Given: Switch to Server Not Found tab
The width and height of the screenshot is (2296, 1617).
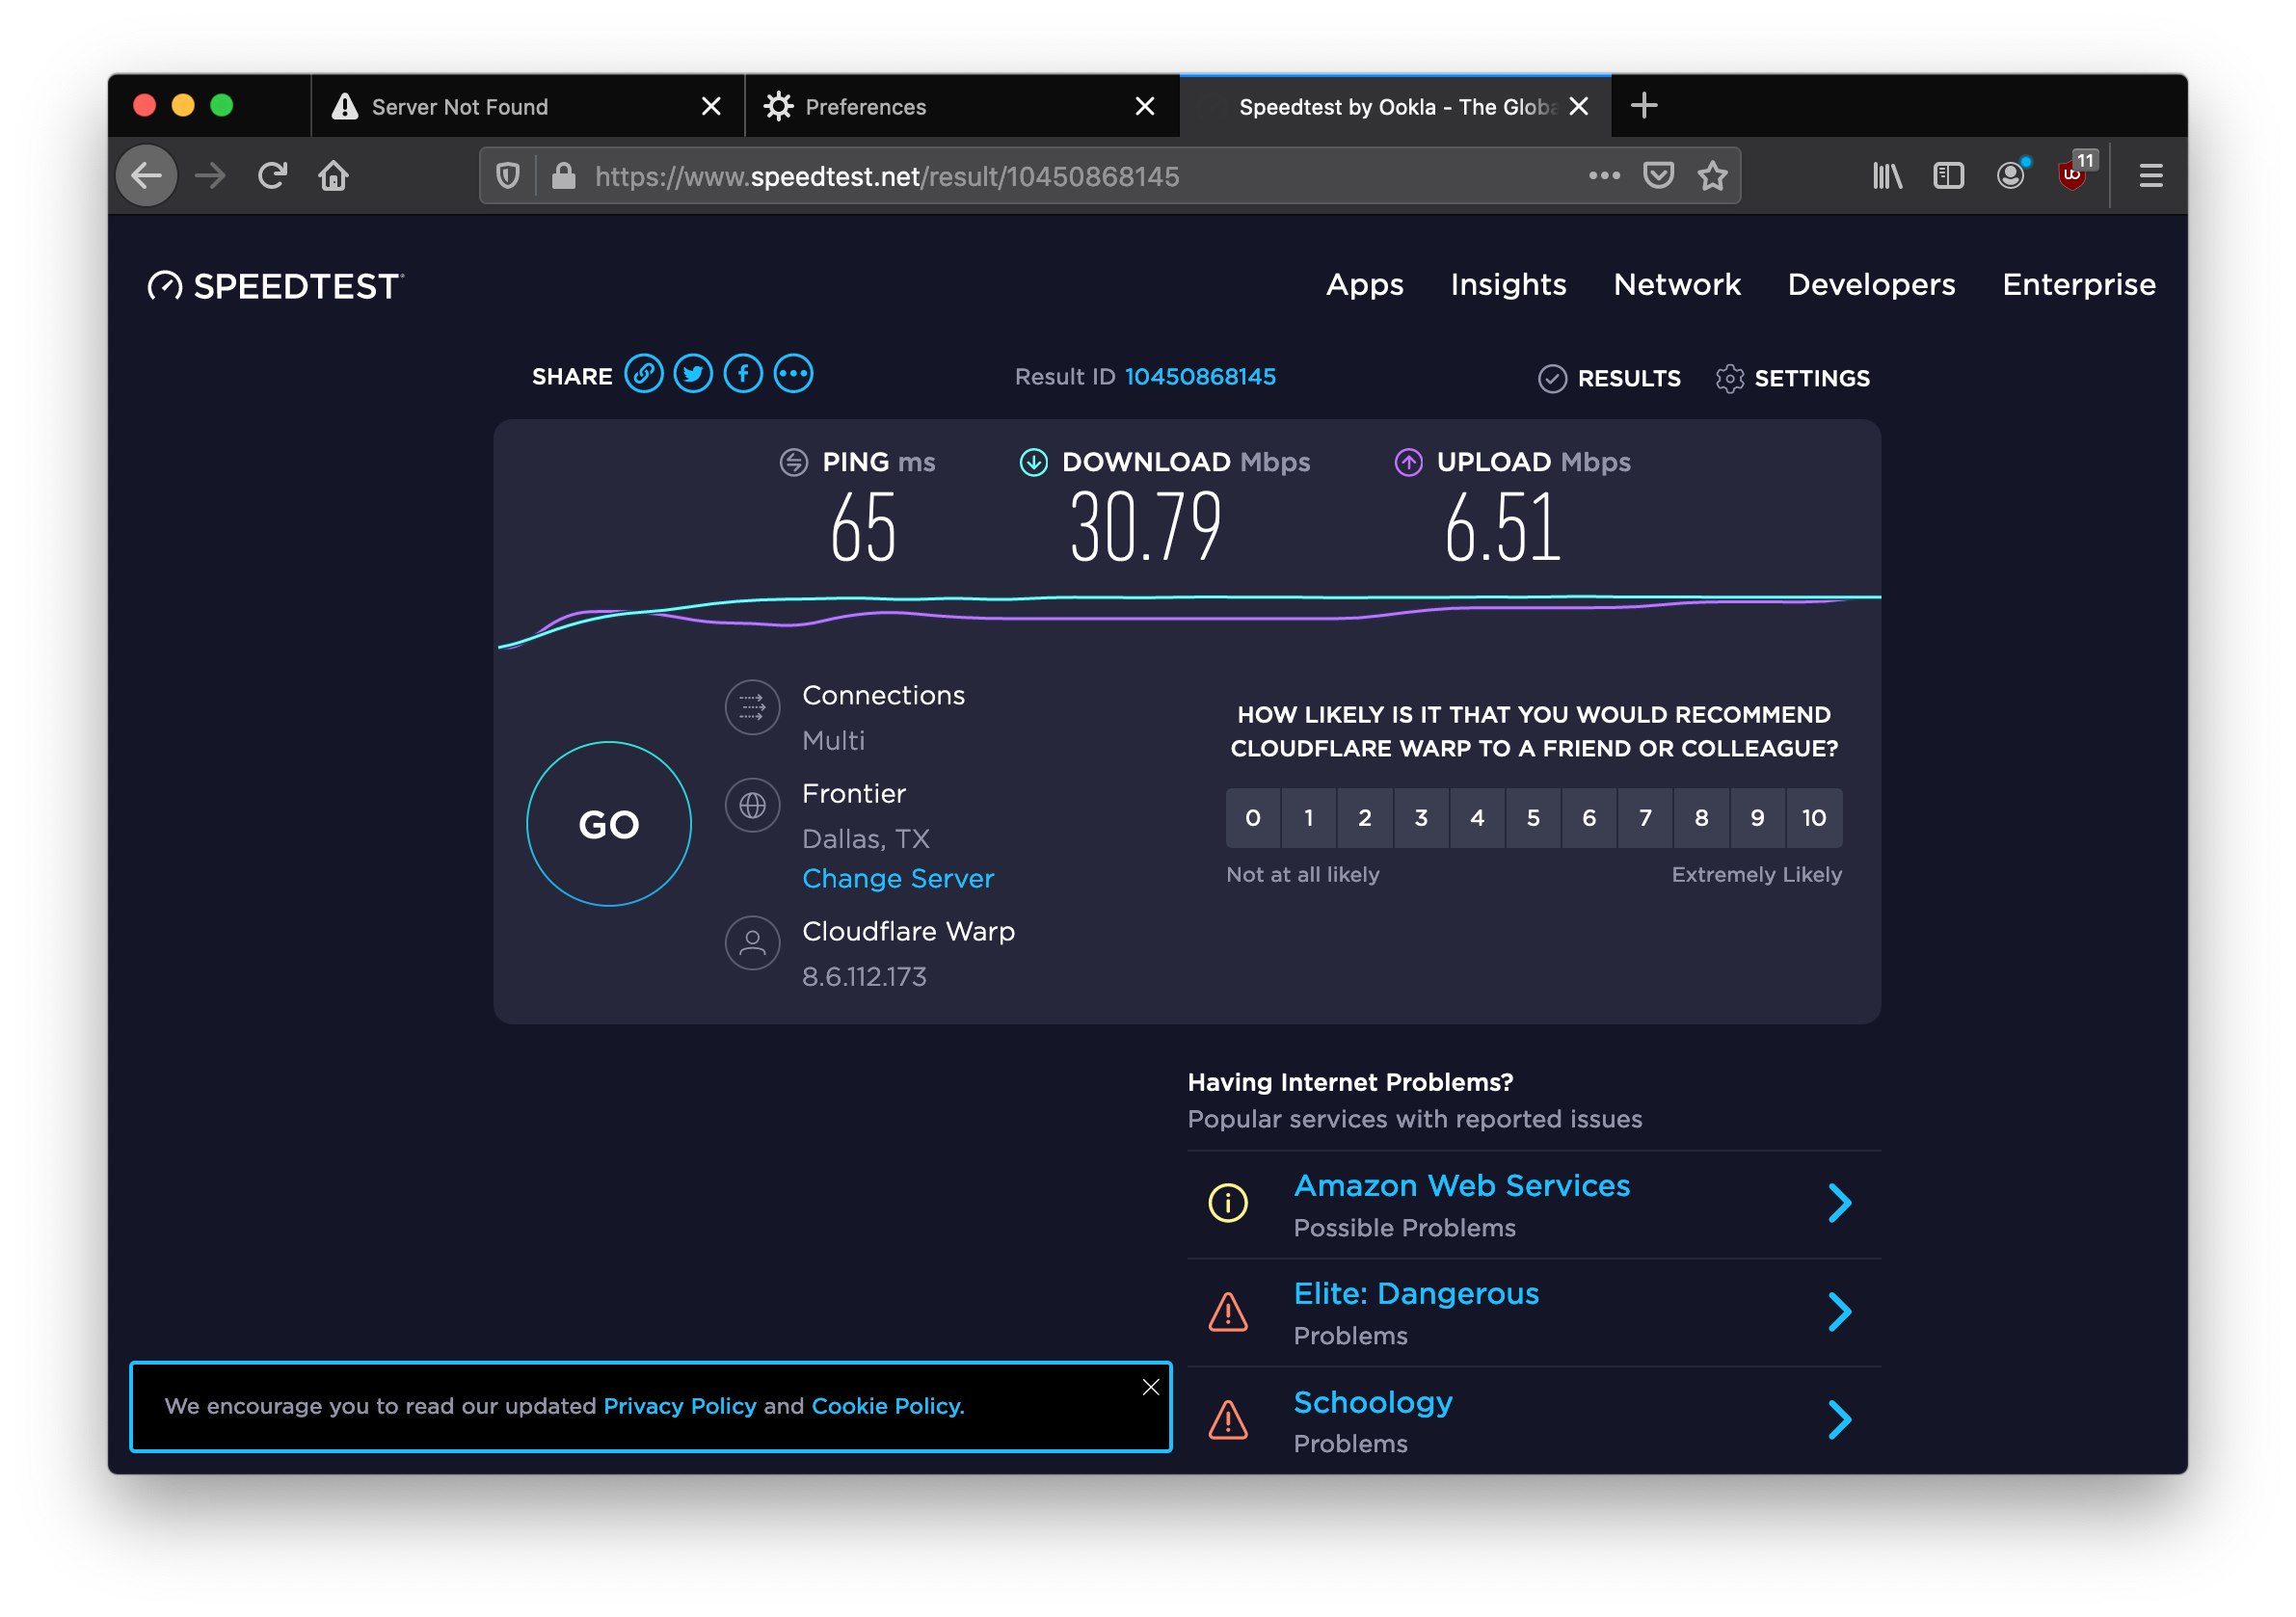Looking at the screenshot, I should point(460,107).
